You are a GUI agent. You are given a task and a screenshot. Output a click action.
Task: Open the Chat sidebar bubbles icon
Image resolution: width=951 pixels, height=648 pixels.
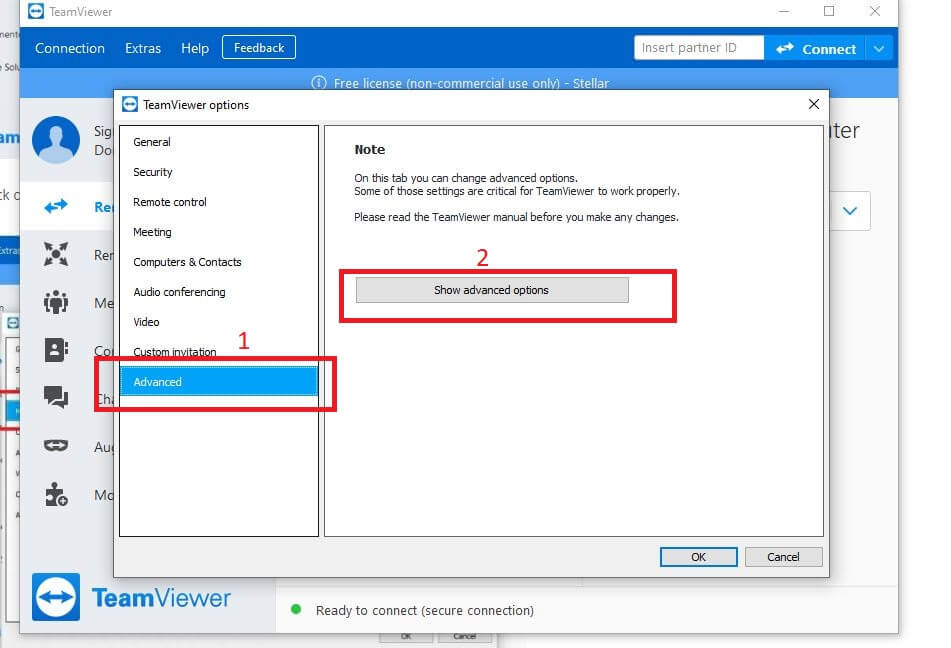[x=56, y=397]
